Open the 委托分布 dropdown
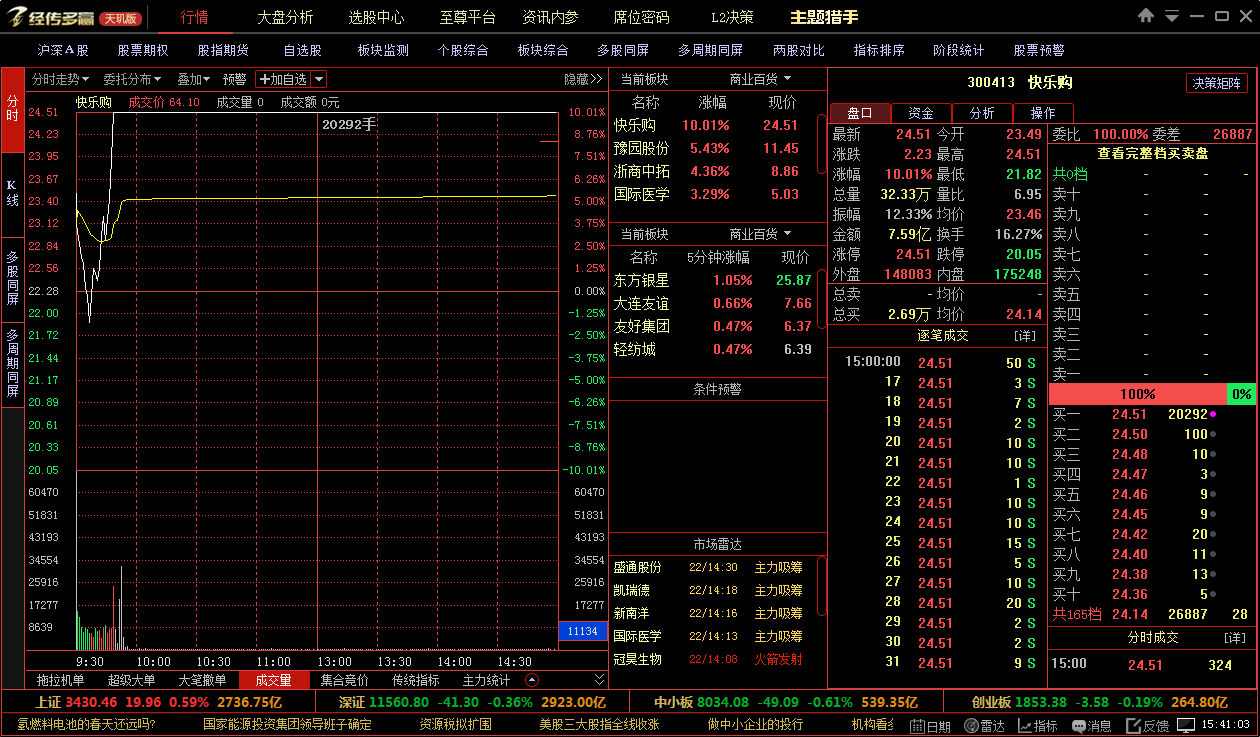The image size is (1260, 737). (132, 79)
